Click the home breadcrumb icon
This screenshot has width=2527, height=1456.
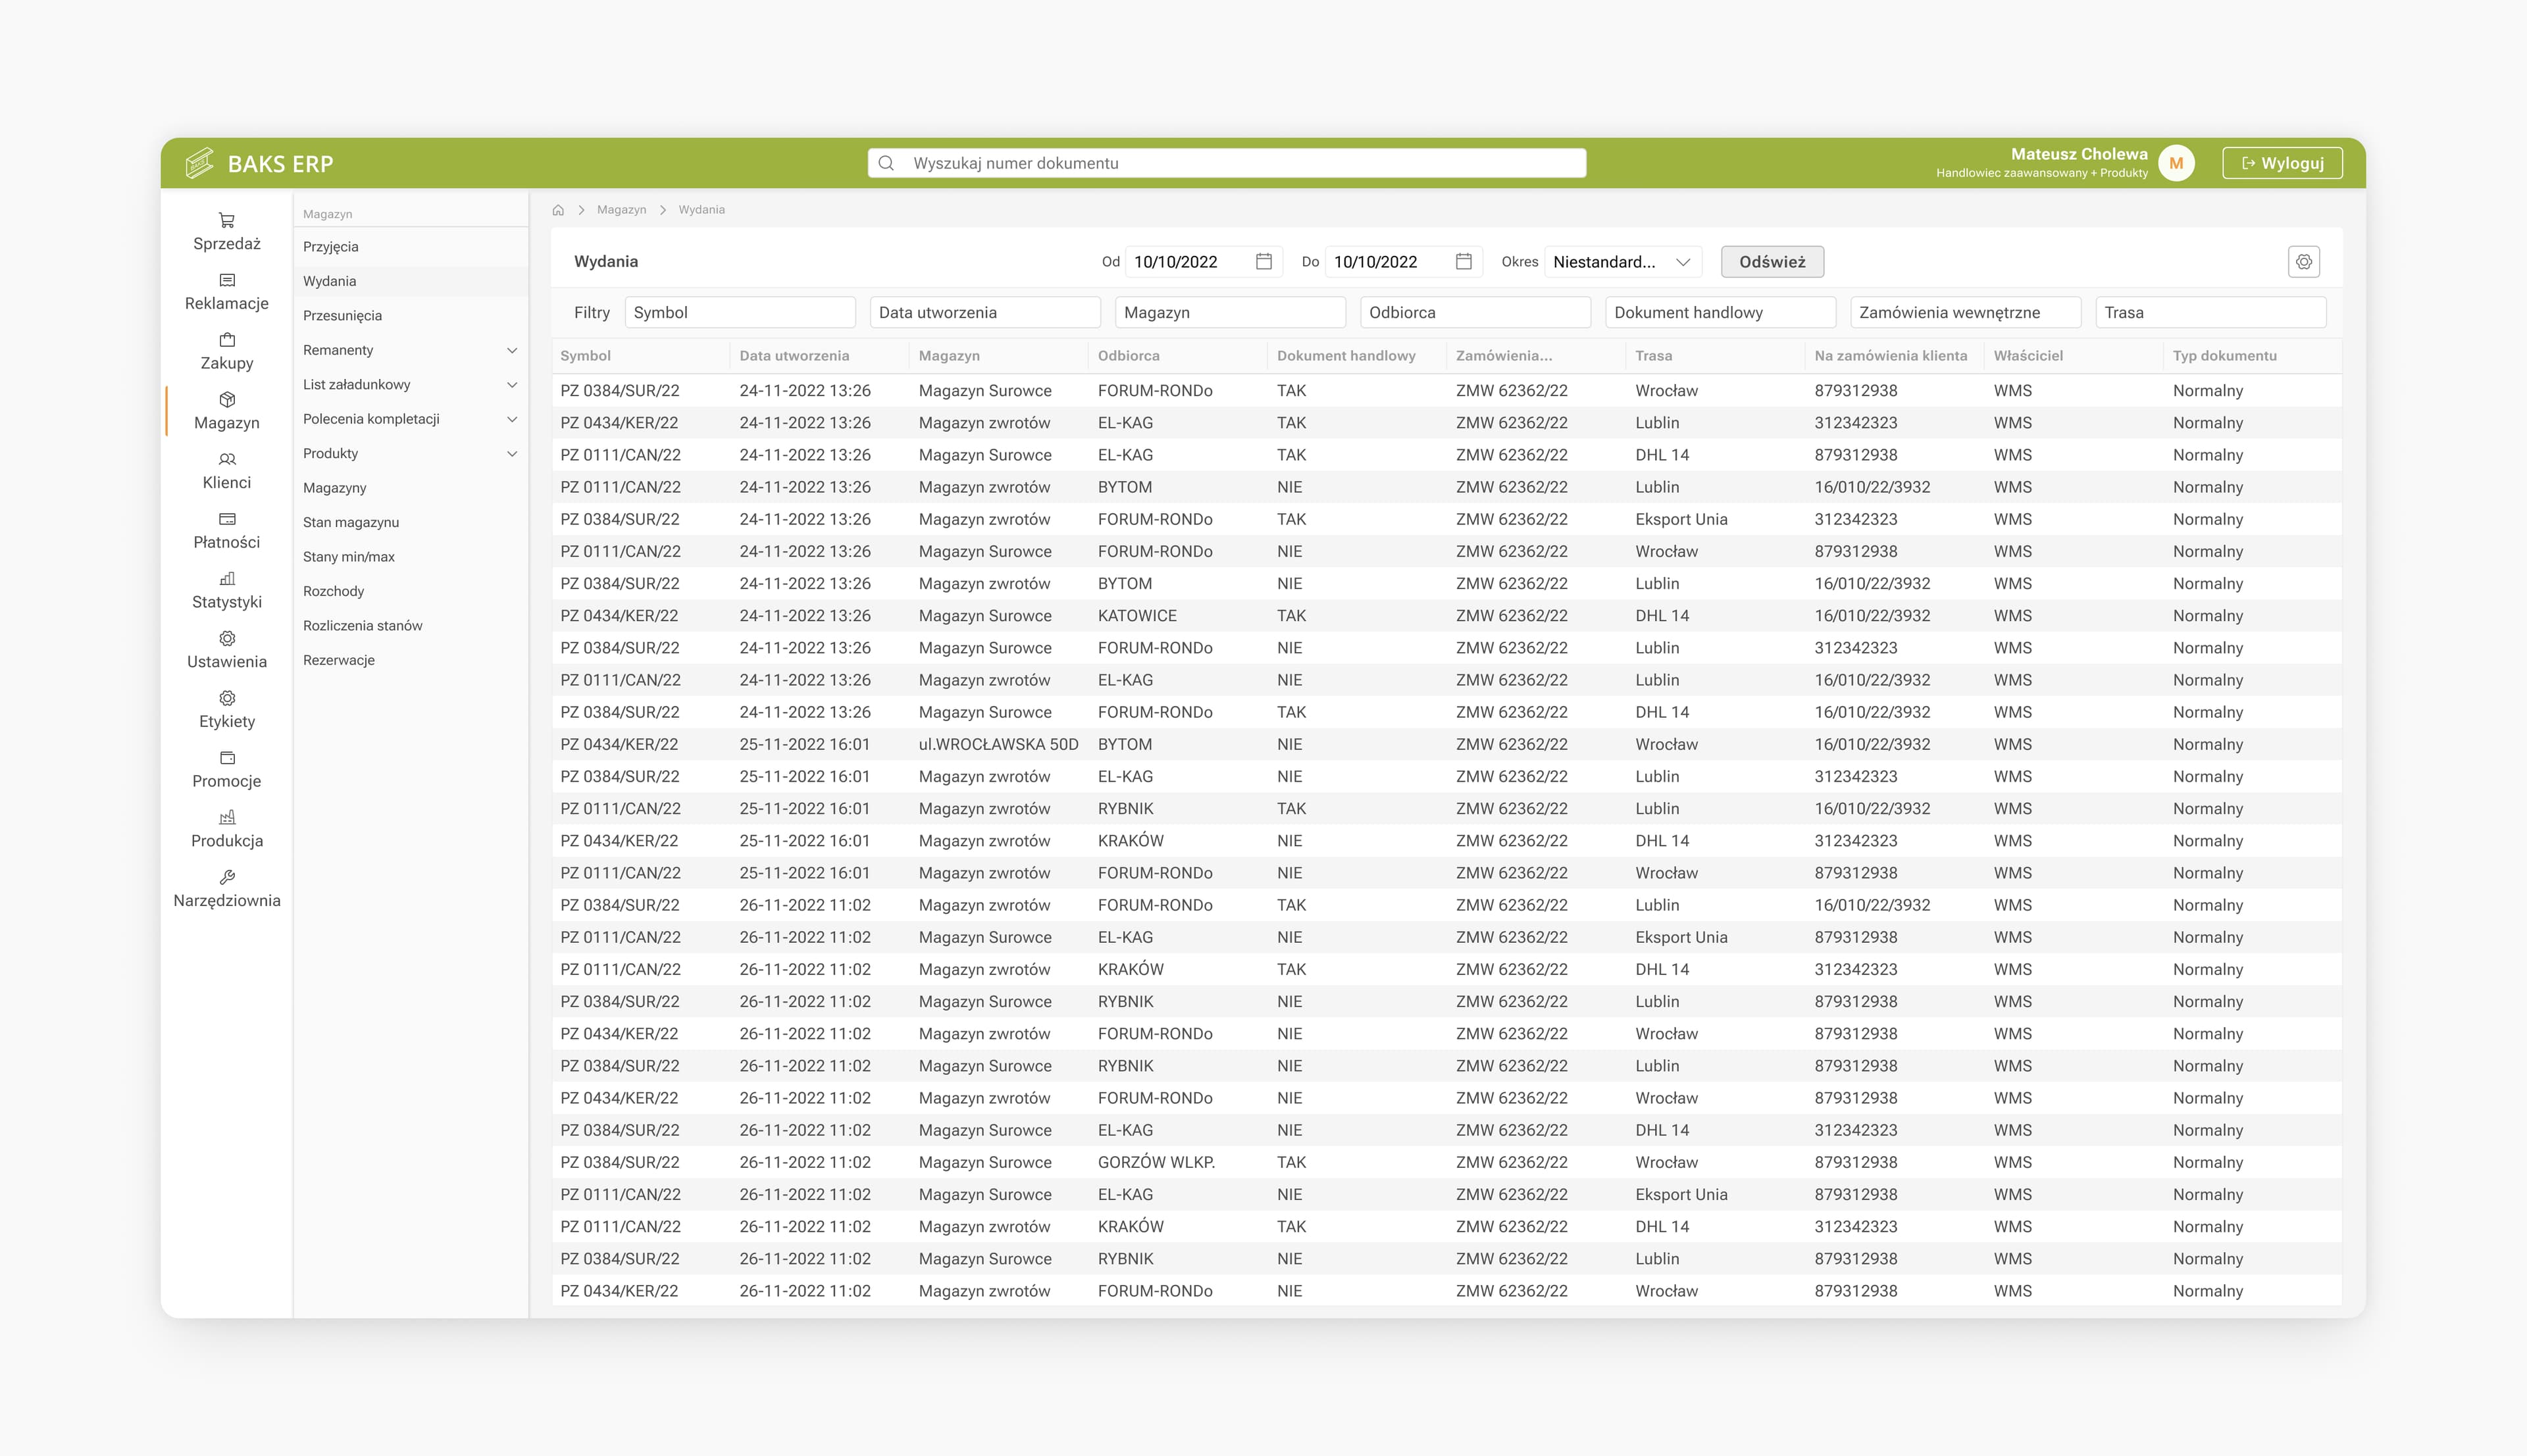[558, 210]
